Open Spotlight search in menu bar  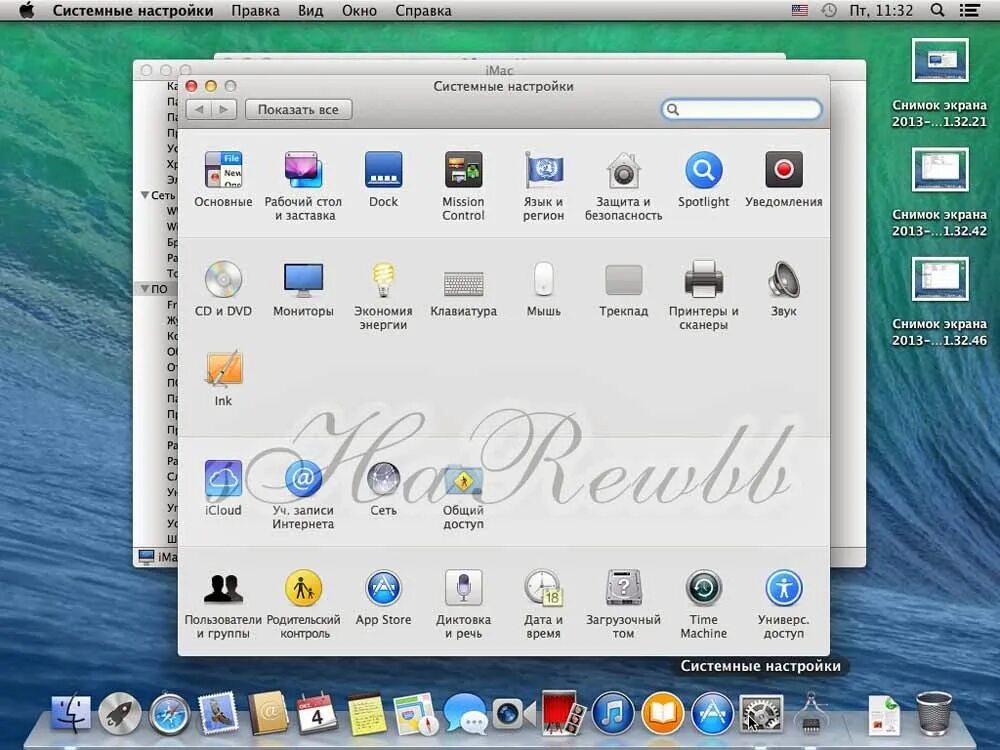(938, 10)
